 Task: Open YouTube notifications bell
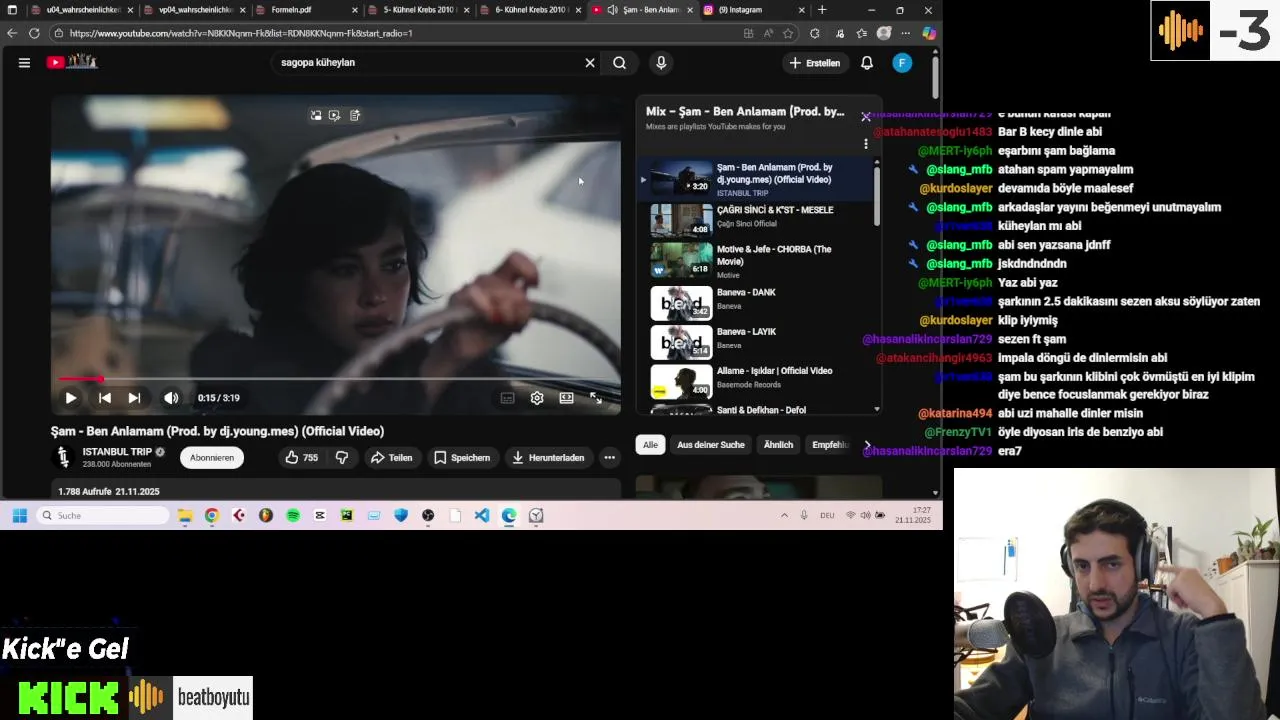point(867,63)
